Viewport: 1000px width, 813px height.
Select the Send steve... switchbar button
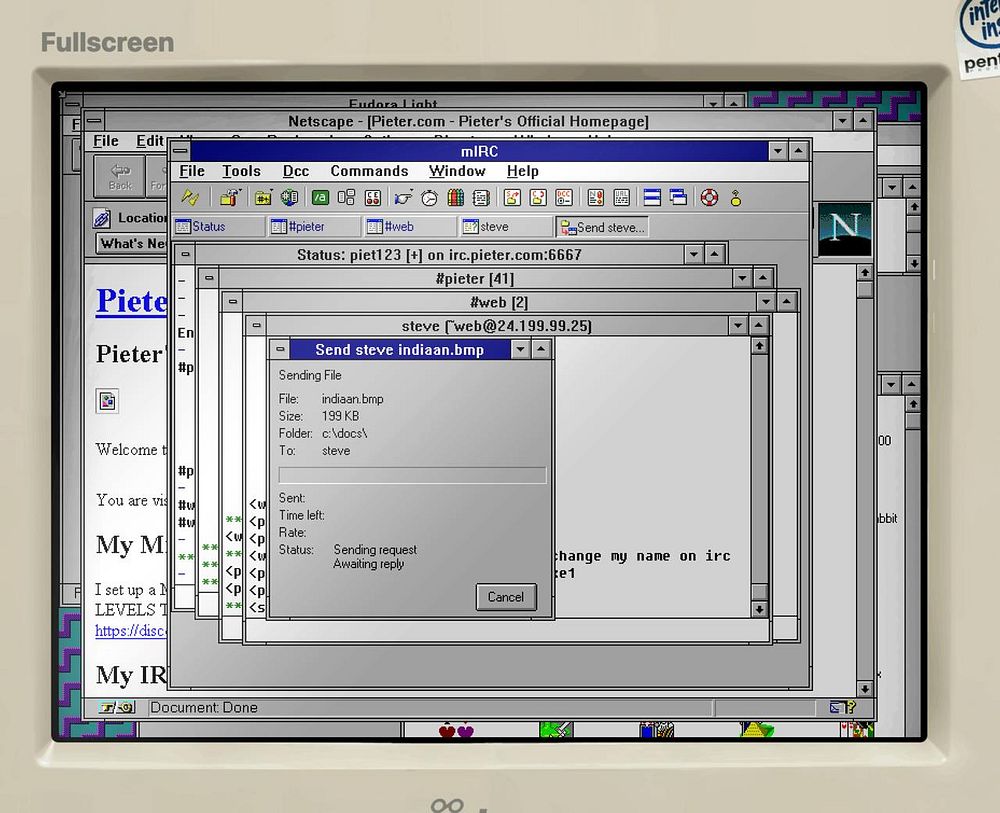(602, 227)
